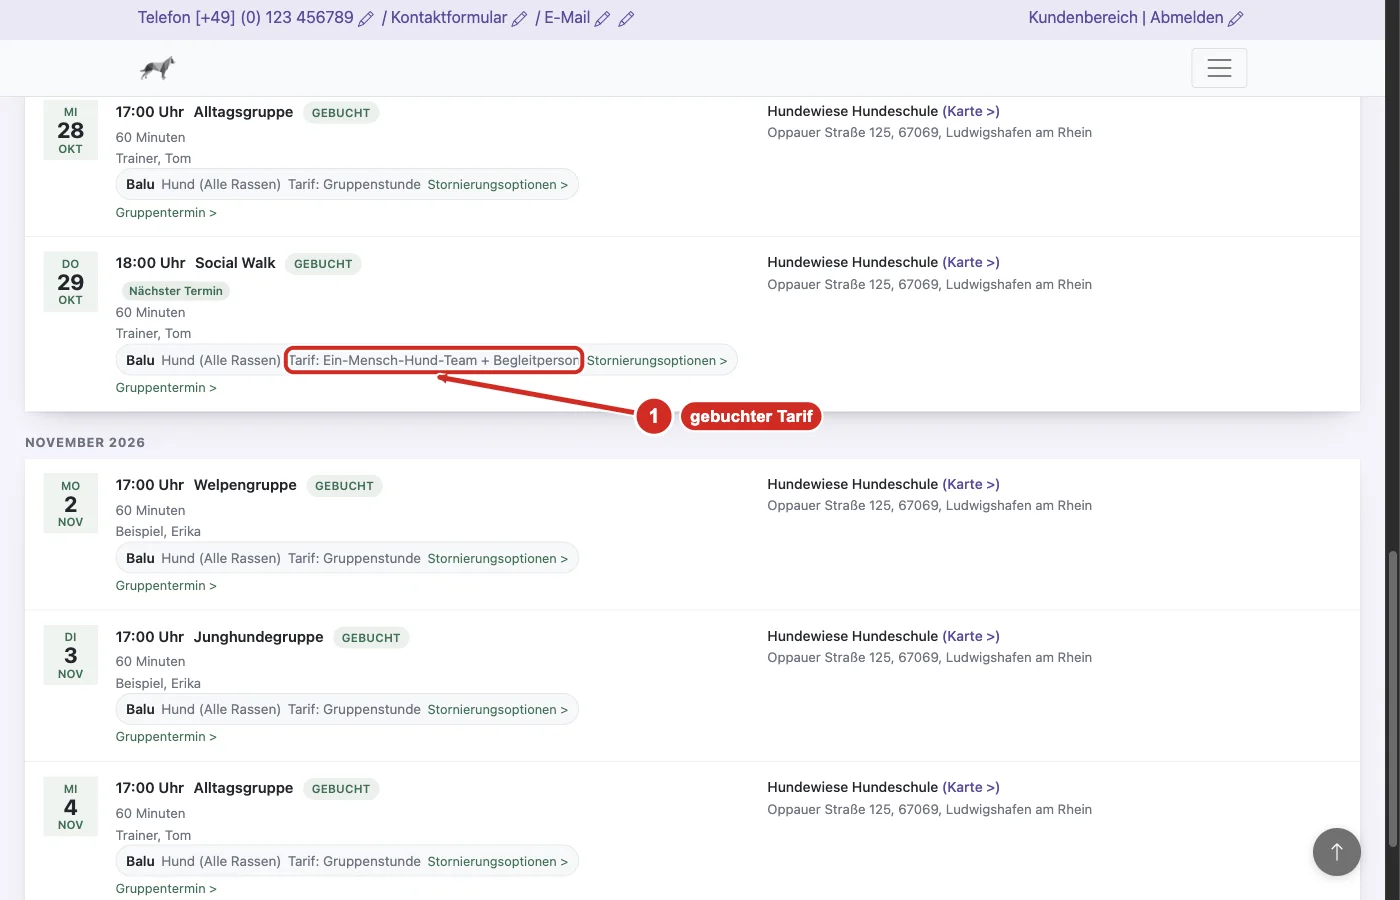The width and height of the screenshot is (1400, 900).
Task: Click the Junghundegruppe appointment title
Action: coord(259,637)
